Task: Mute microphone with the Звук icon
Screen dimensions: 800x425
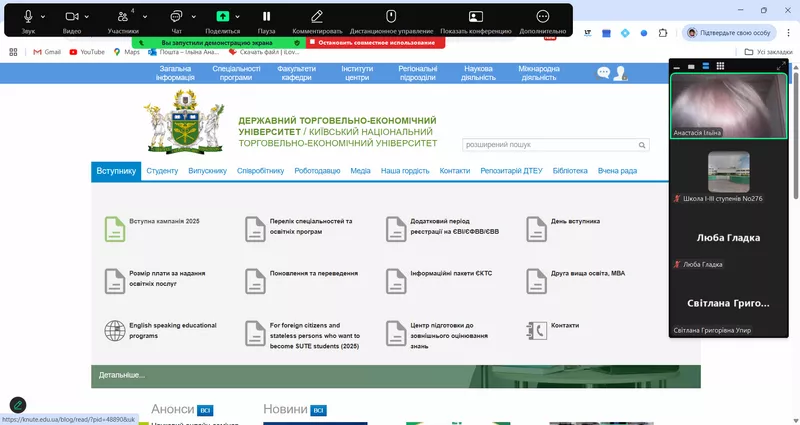Action: pos(28,17)
